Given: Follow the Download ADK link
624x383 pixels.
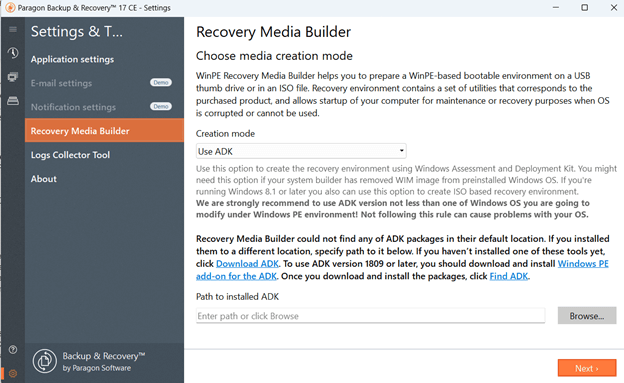Looking at the screenshot, I should tap(247, 264).
